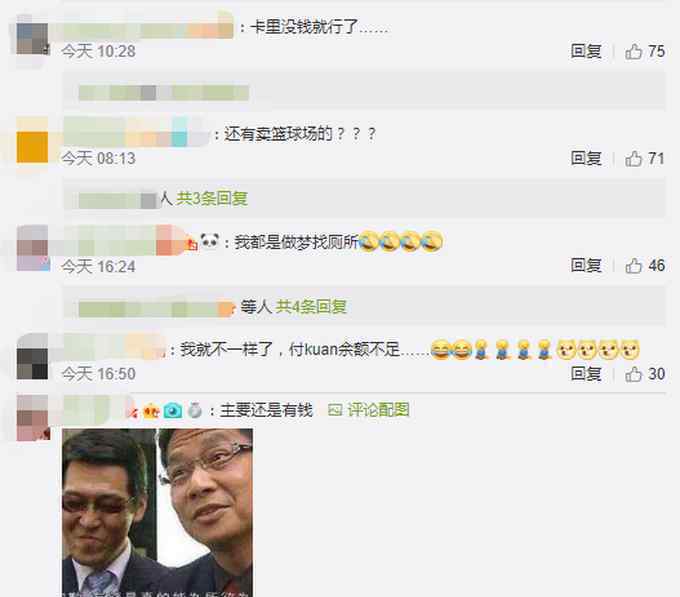The image size is (680, 597).
Task: Expand 共3条回复 thread
Action: coord(212,199)
